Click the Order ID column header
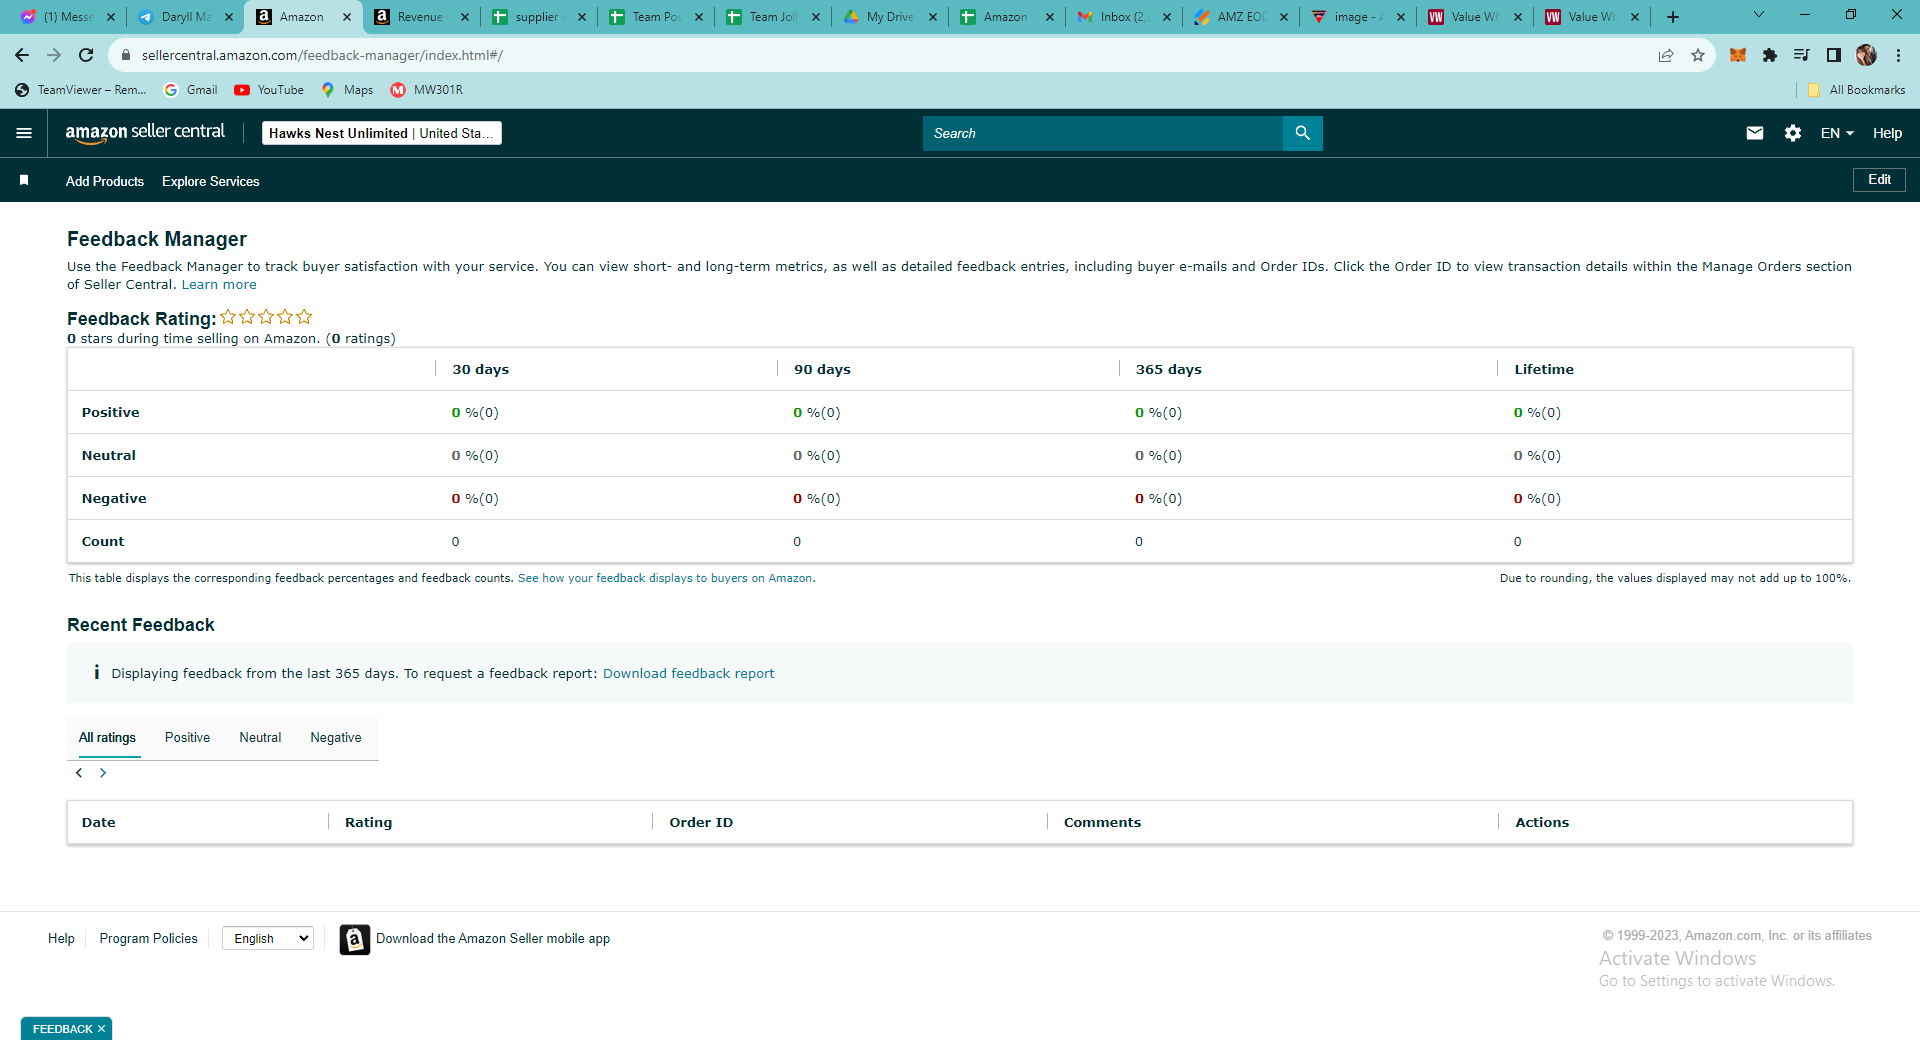This screenshot has height=1040, width=1920. click(x=701, y=823)
